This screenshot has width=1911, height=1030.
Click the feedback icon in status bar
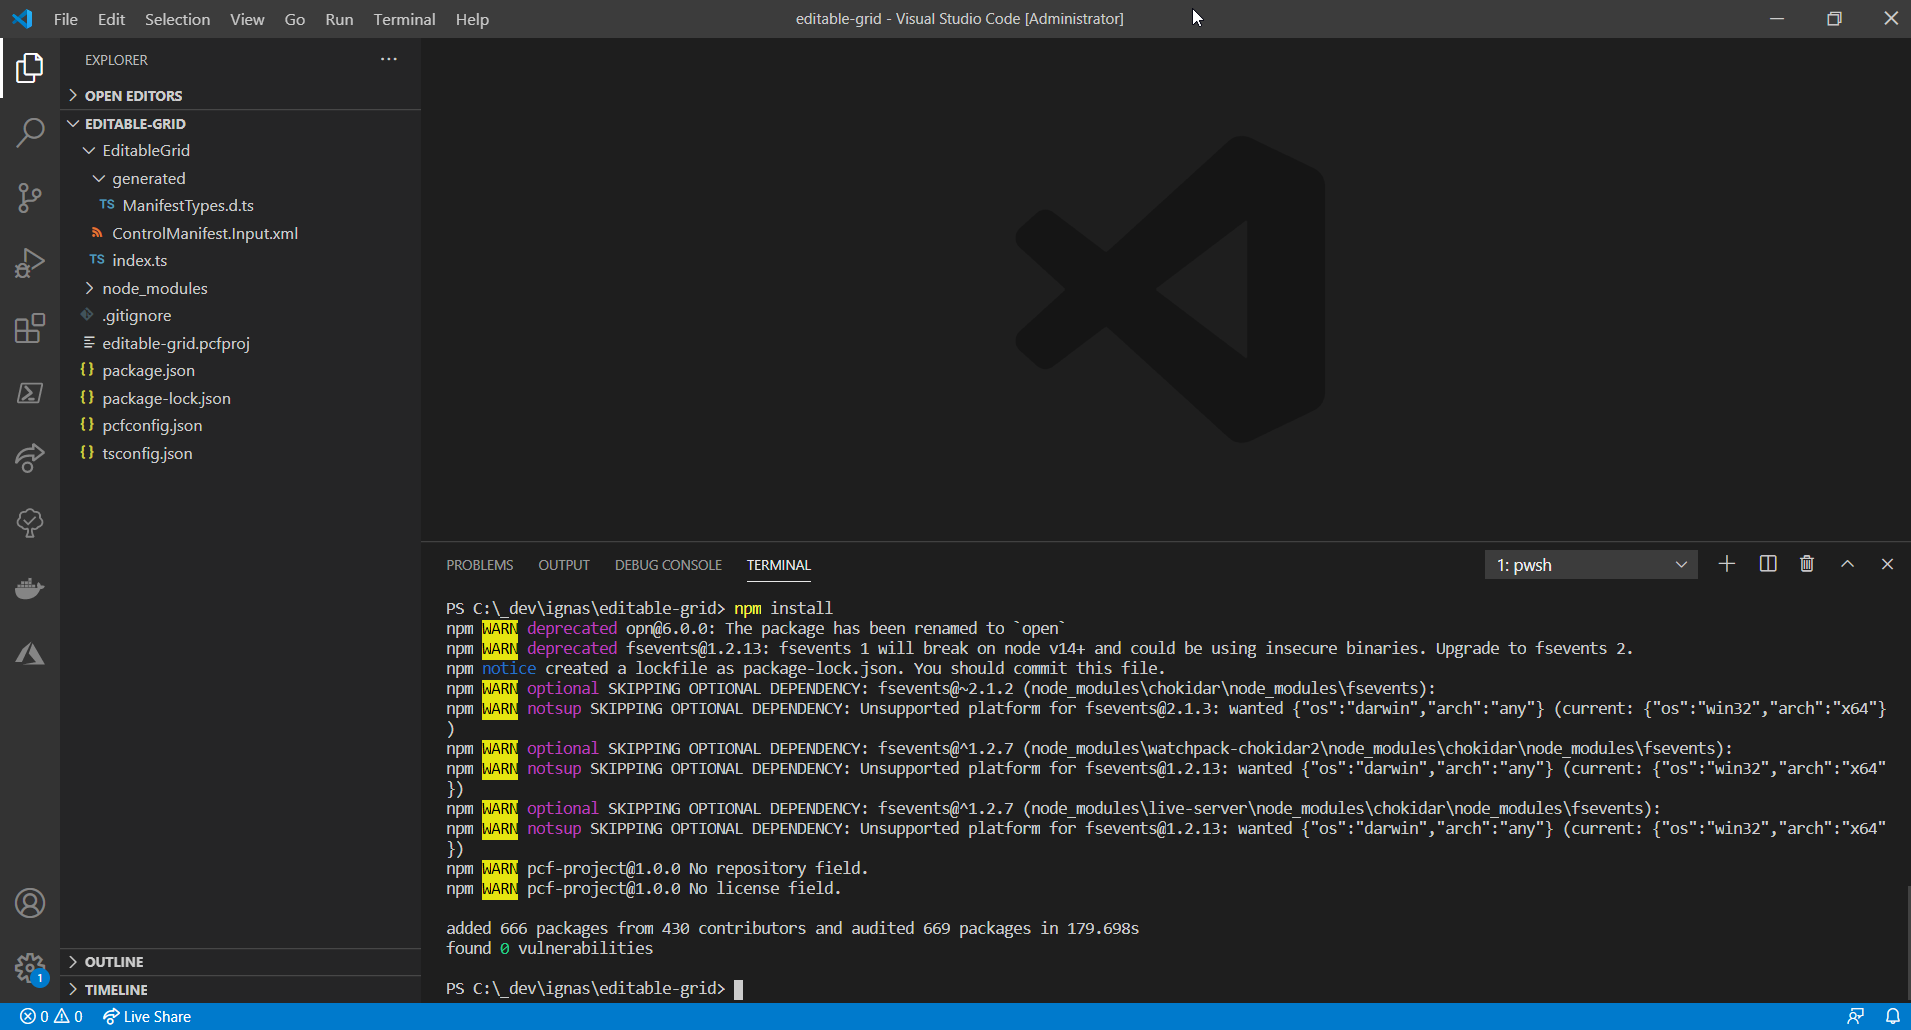point(1855,1016)
